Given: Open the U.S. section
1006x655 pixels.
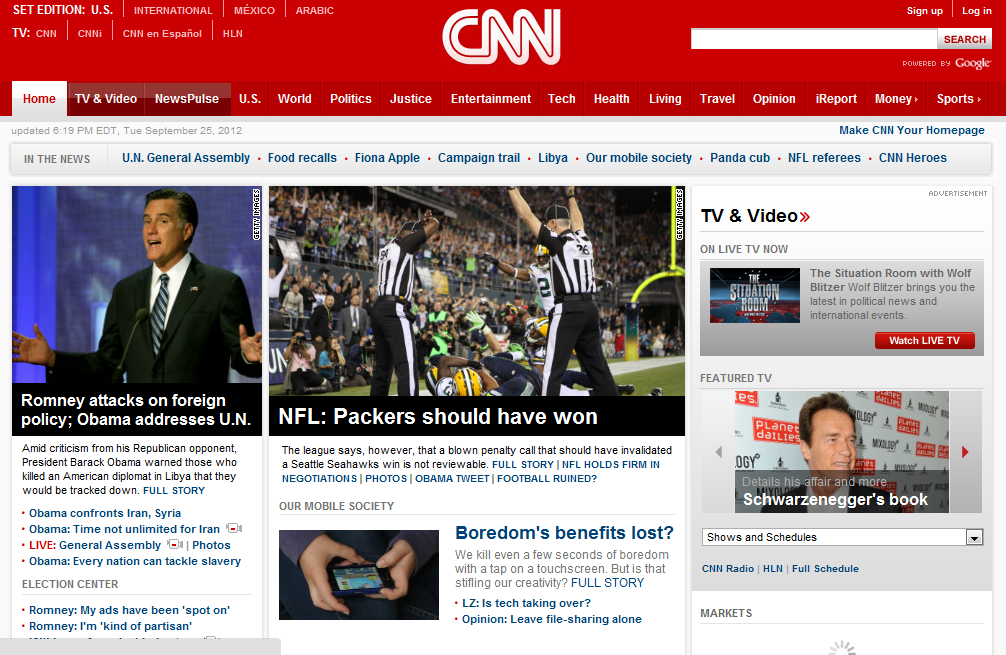Looking at the screenshot, I should point(250,99).
